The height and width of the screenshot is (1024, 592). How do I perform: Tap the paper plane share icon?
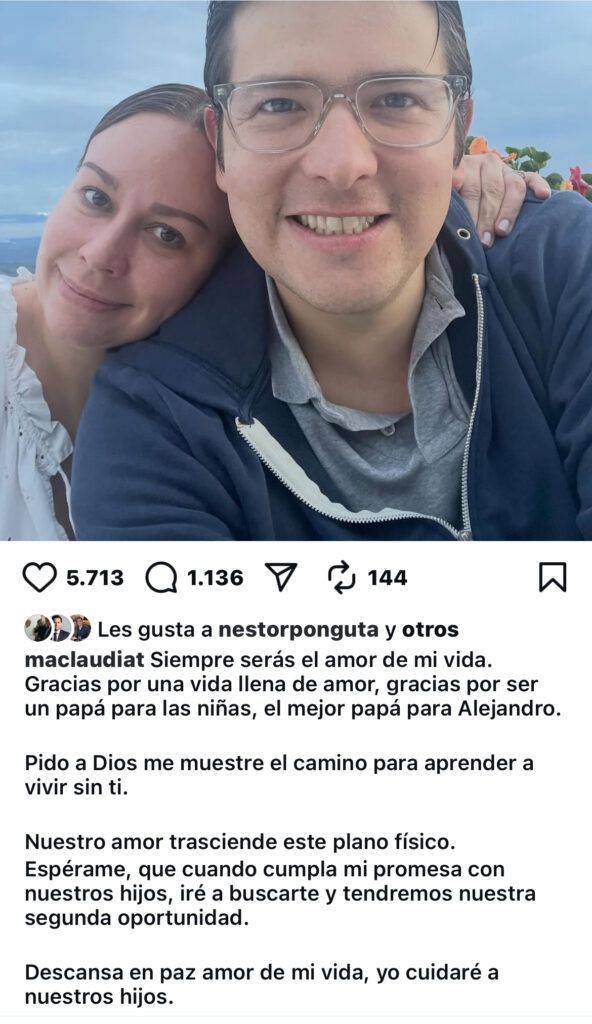pyautogui.click(x=282, y=577)
